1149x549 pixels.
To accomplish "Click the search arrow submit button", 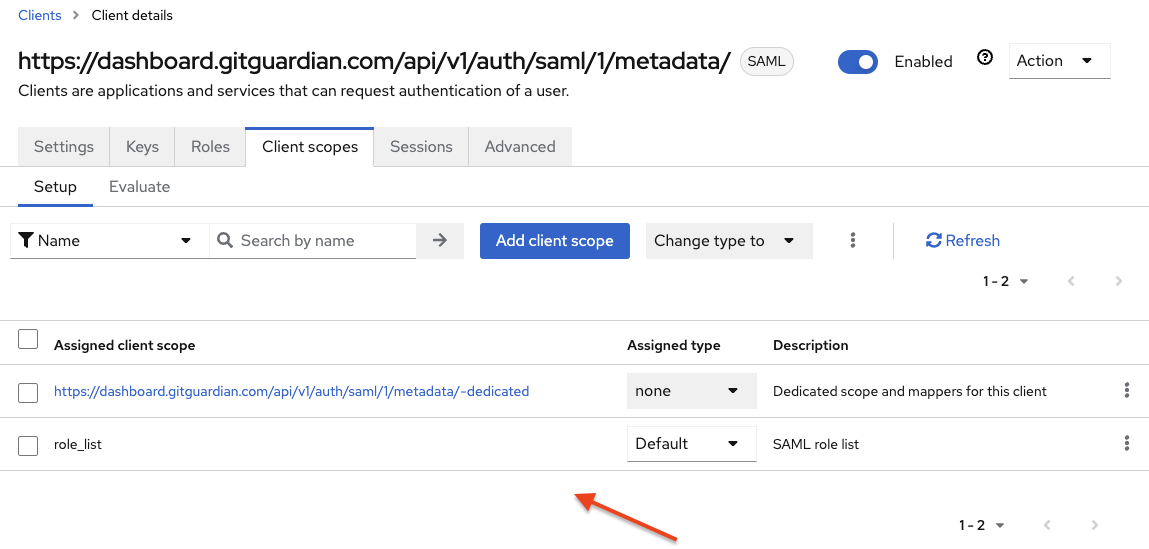I will coord(440,240).
